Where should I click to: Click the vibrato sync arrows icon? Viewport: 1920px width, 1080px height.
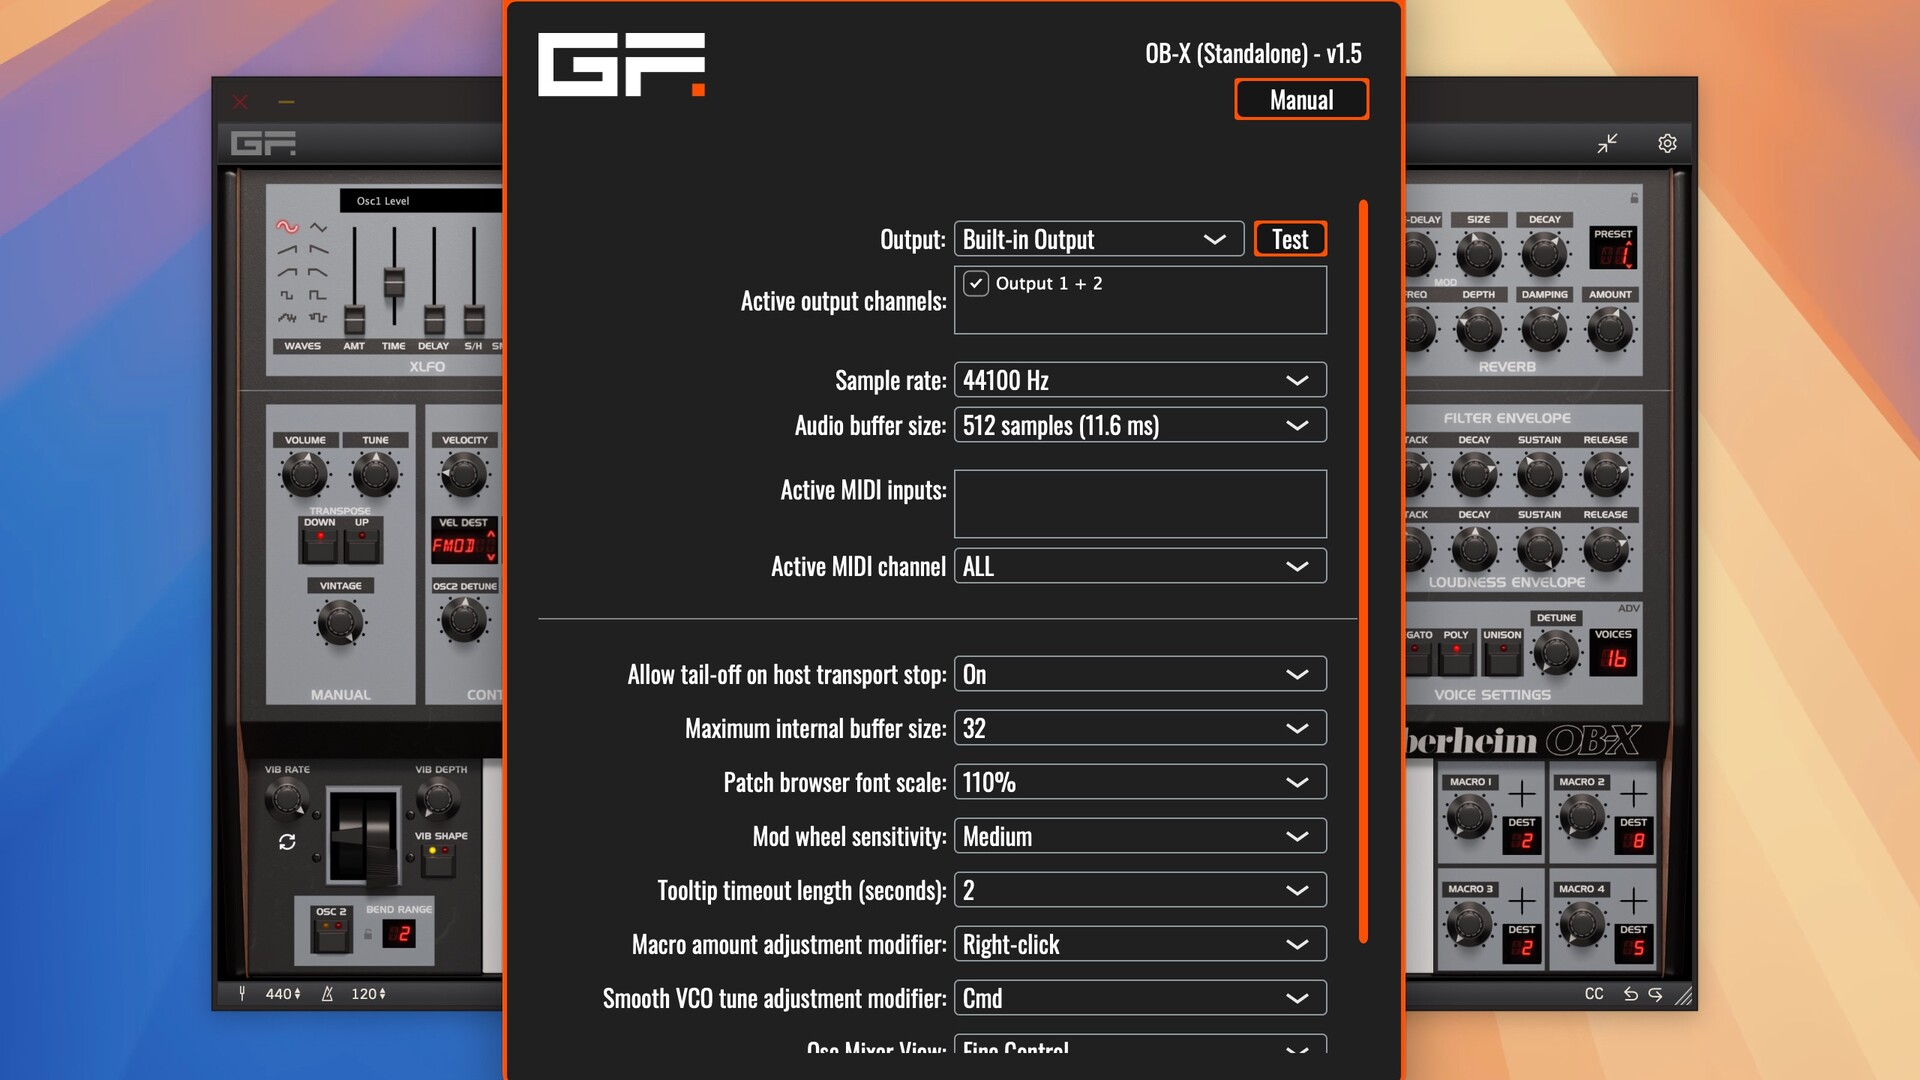(x=287, y=842)
